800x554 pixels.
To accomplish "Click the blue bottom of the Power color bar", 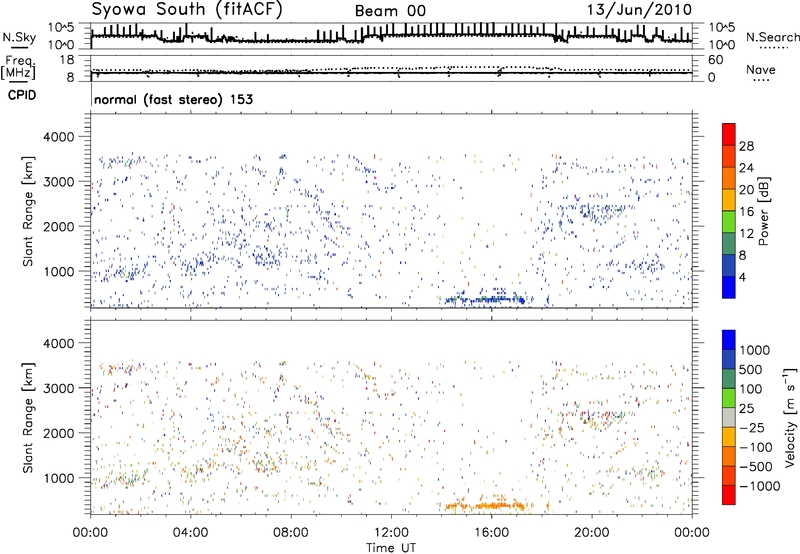I will tap(729, 287).
